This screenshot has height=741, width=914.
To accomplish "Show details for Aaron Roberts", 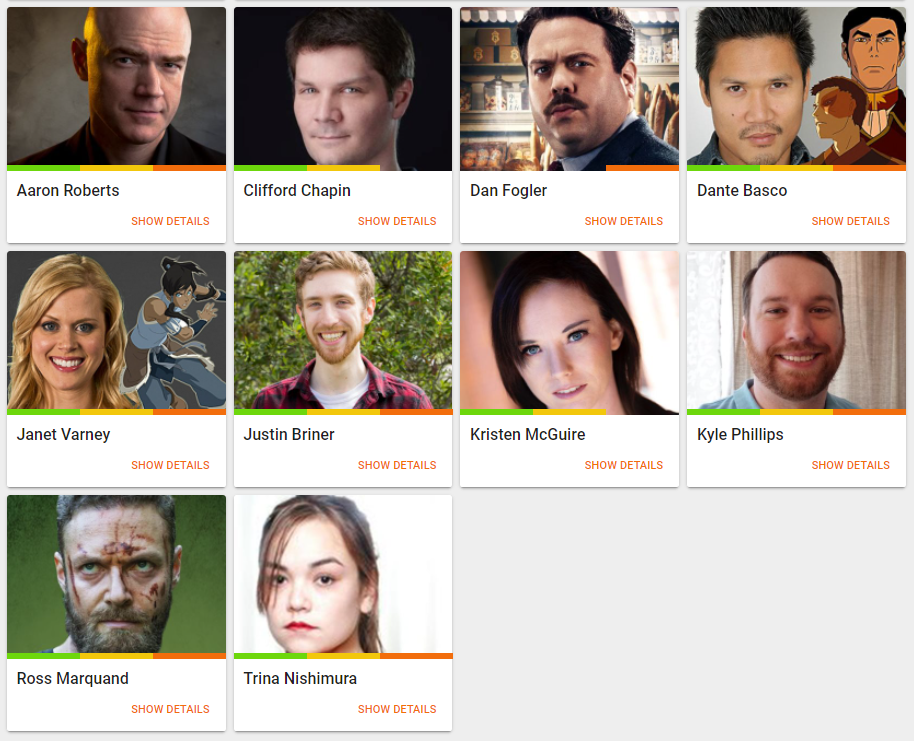I will point(170,221).
